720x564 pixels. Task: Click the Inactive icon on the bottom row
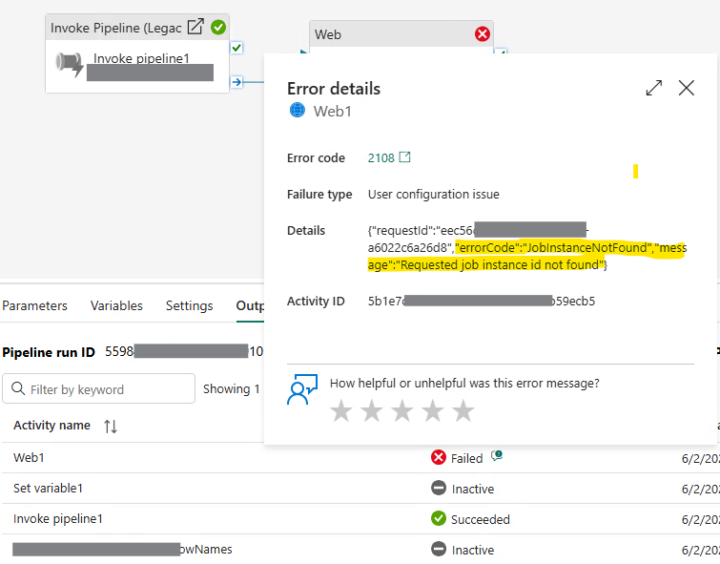(x=439, y=549)
